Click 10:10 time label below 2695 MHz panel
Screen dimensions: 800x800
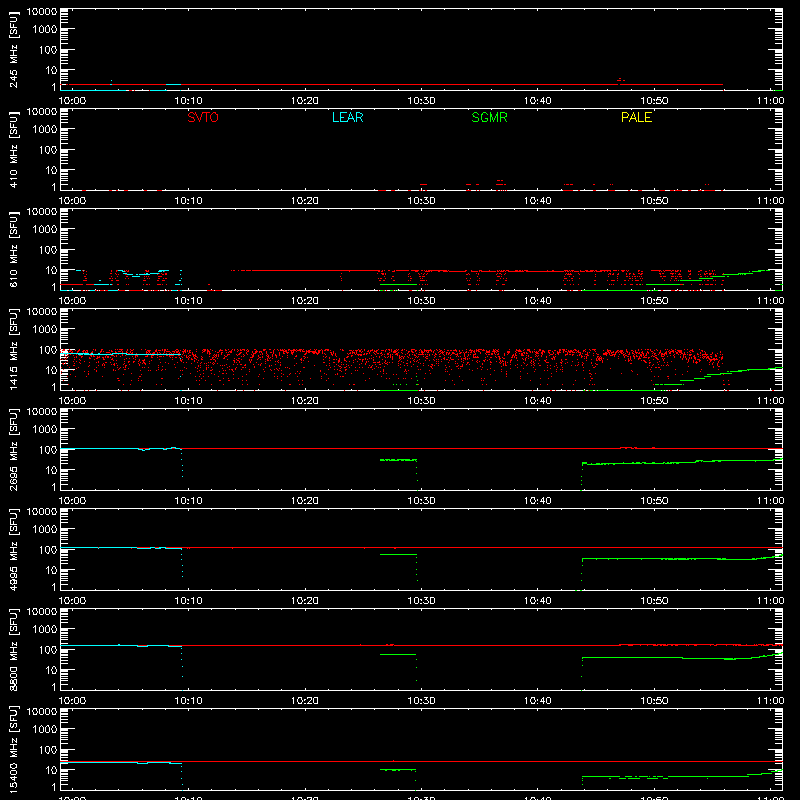point(189,501)
